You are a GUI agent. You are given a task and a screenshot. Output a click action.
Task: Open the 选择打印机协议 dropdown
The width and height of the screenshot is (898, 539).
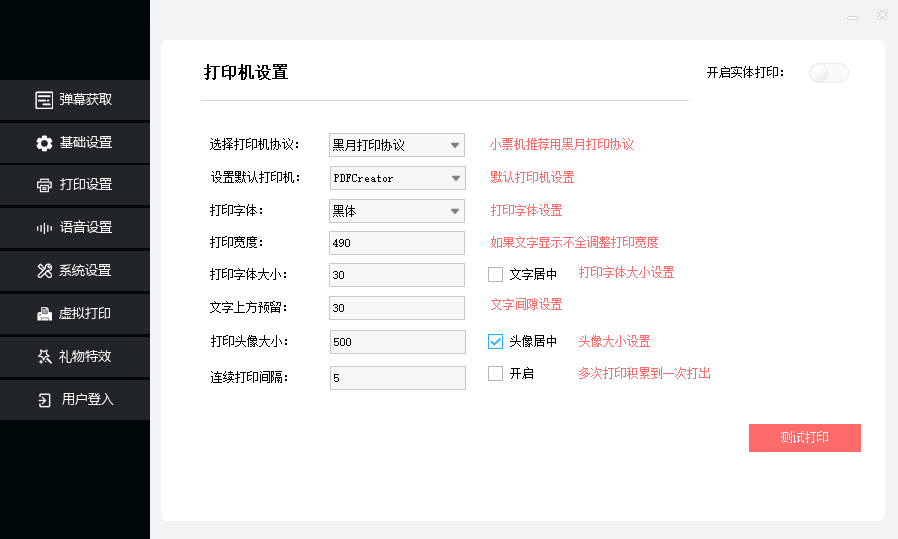(x=397, y=145)
